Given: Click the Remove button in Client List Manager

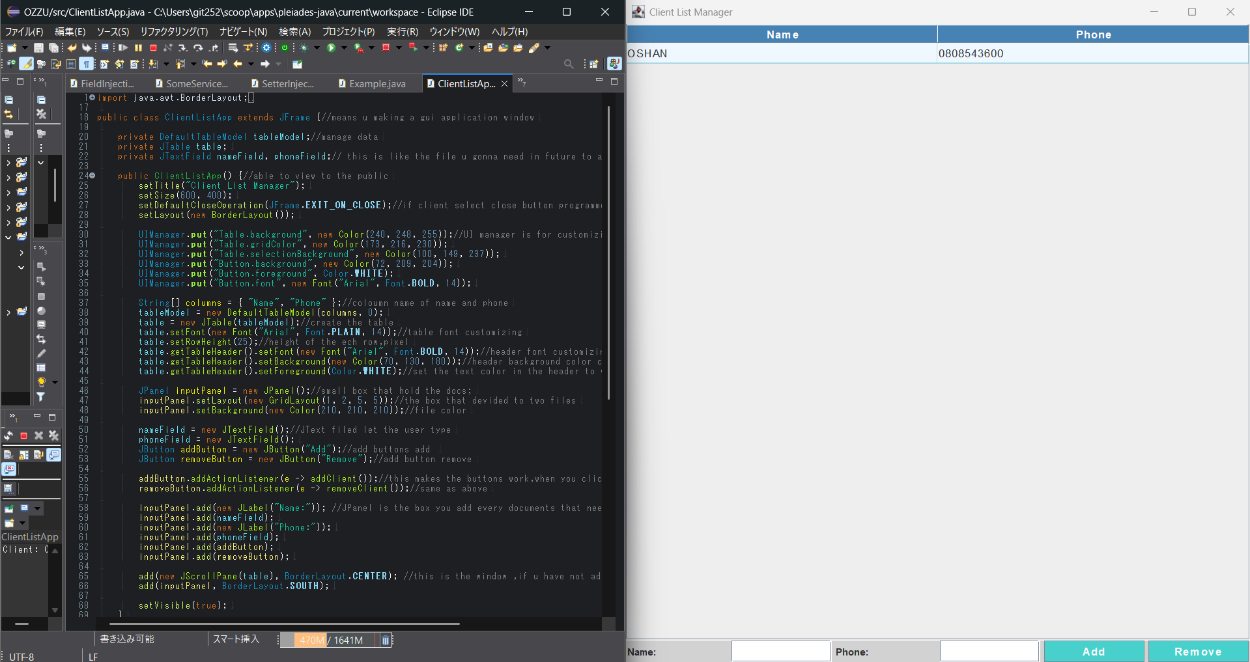Looking at the screenshot, I should point(1197,651).
